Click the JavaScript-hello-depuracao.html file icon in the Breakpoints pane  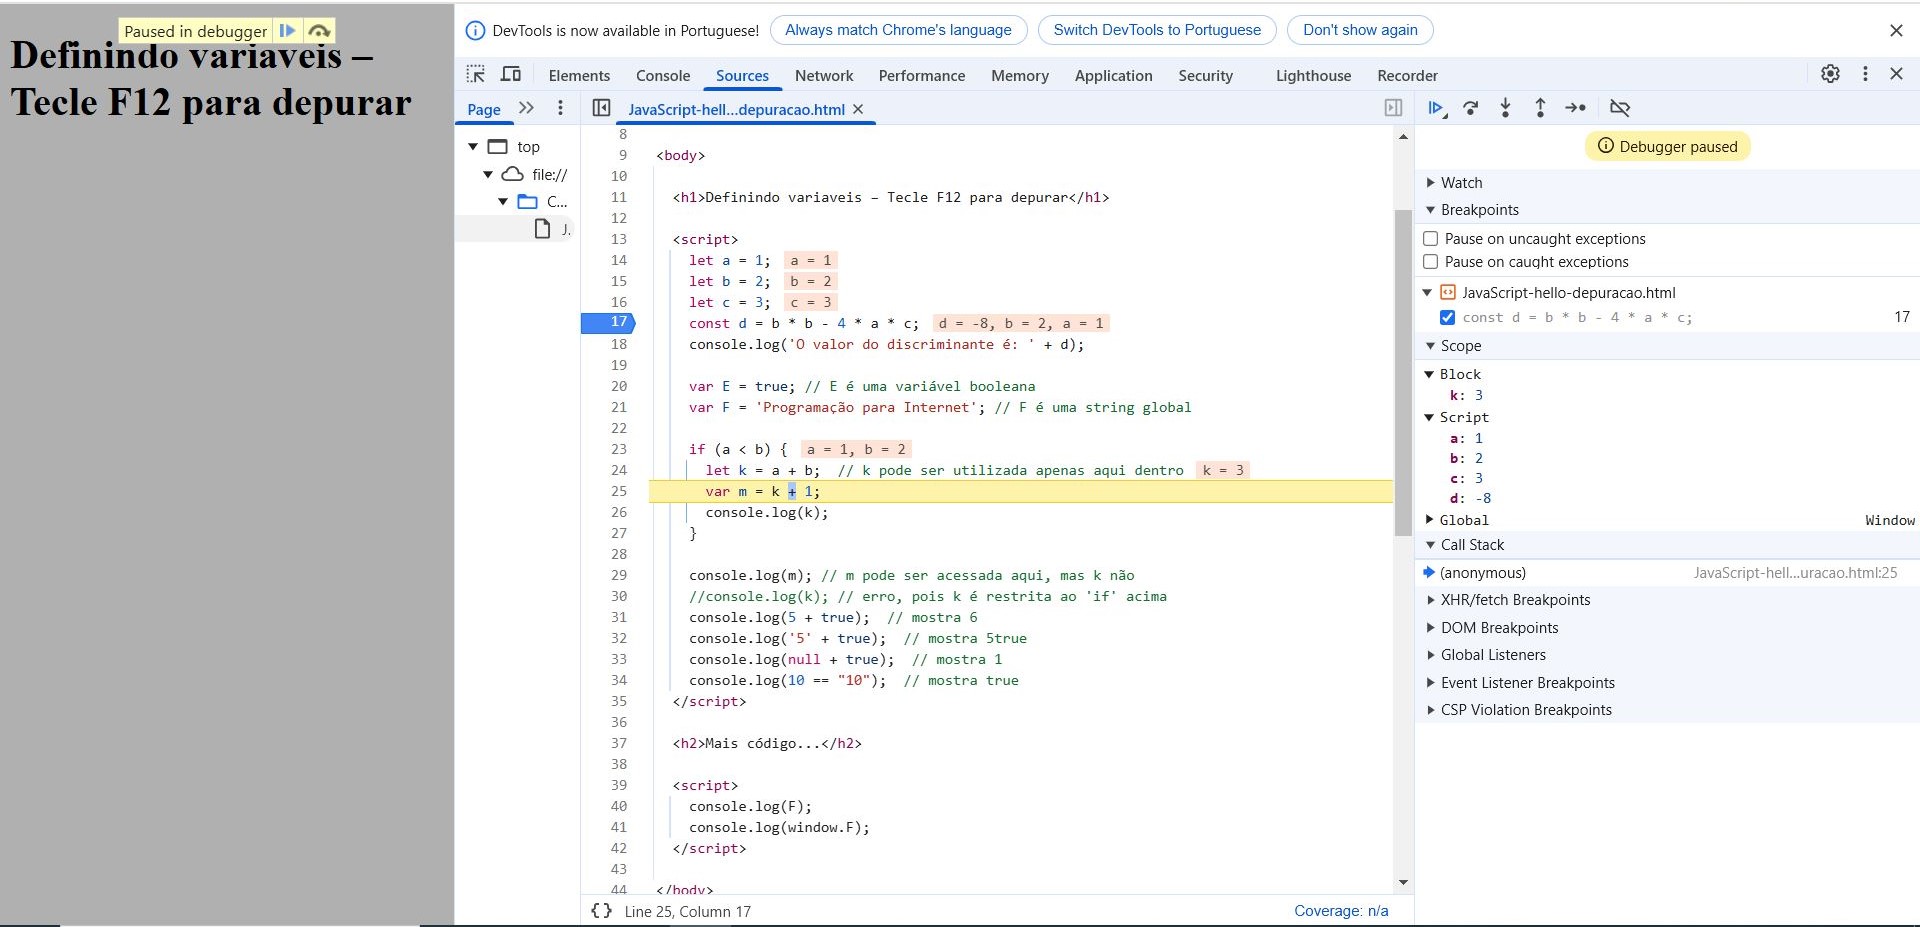pos(1448,292)
